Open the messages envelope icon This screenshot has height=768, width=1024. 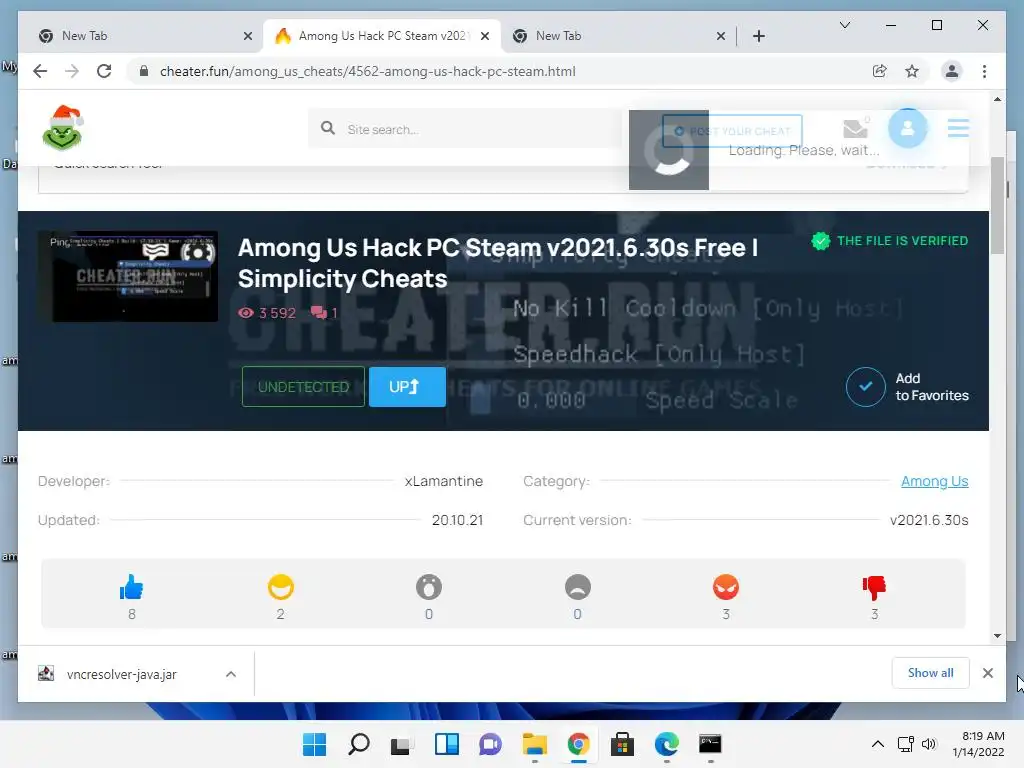(x=855, y=129)
